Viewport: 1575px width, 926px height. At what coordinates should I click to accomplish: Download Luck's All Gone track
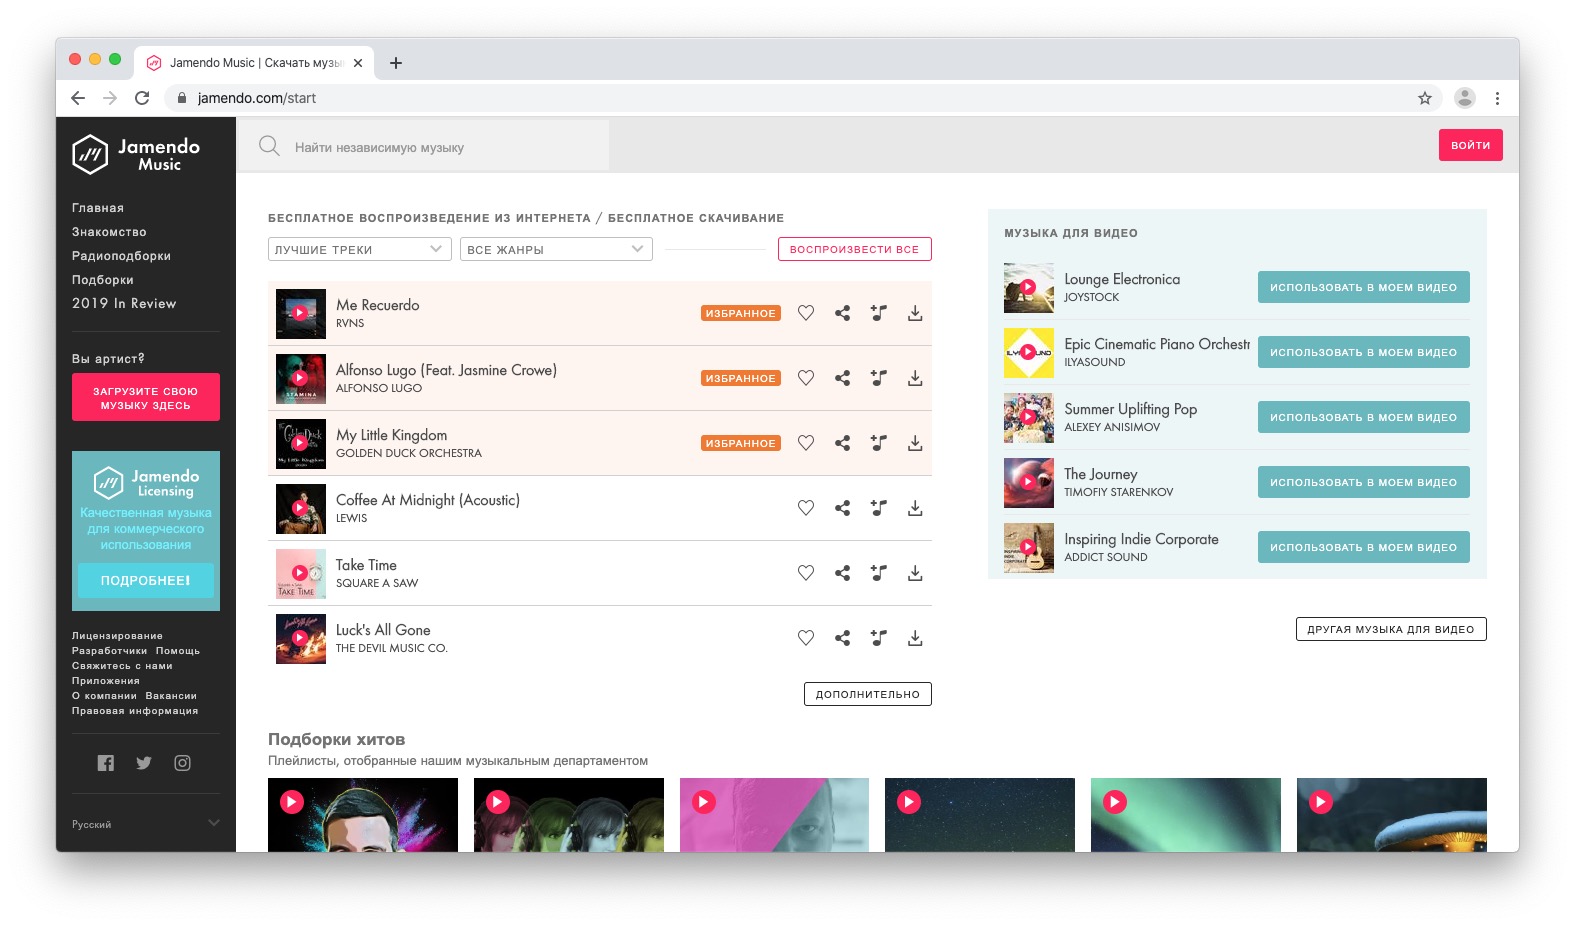point(915,638)
